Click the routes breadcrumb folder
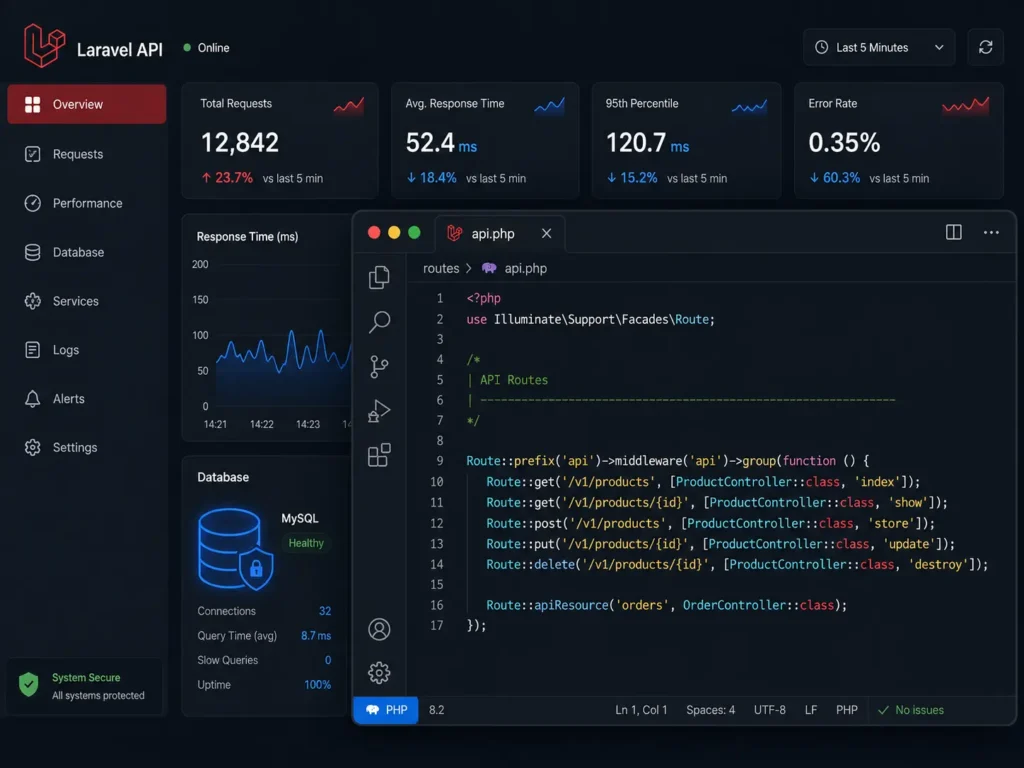The image size is (1024, 768). pos(441,268)
